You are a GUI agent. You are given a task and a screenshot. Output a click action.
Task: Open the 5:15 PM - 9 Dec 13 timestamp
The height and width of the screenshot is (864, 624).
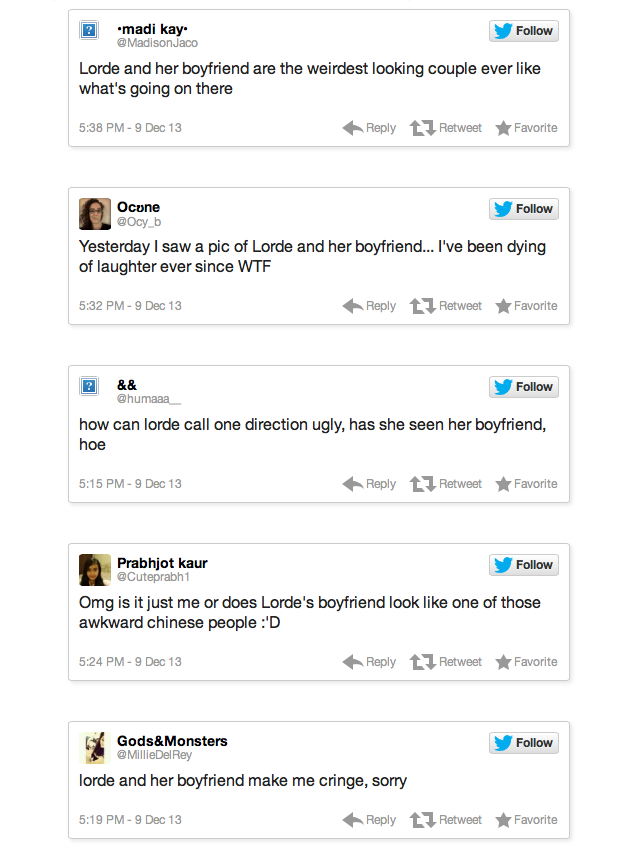(130, 484)
